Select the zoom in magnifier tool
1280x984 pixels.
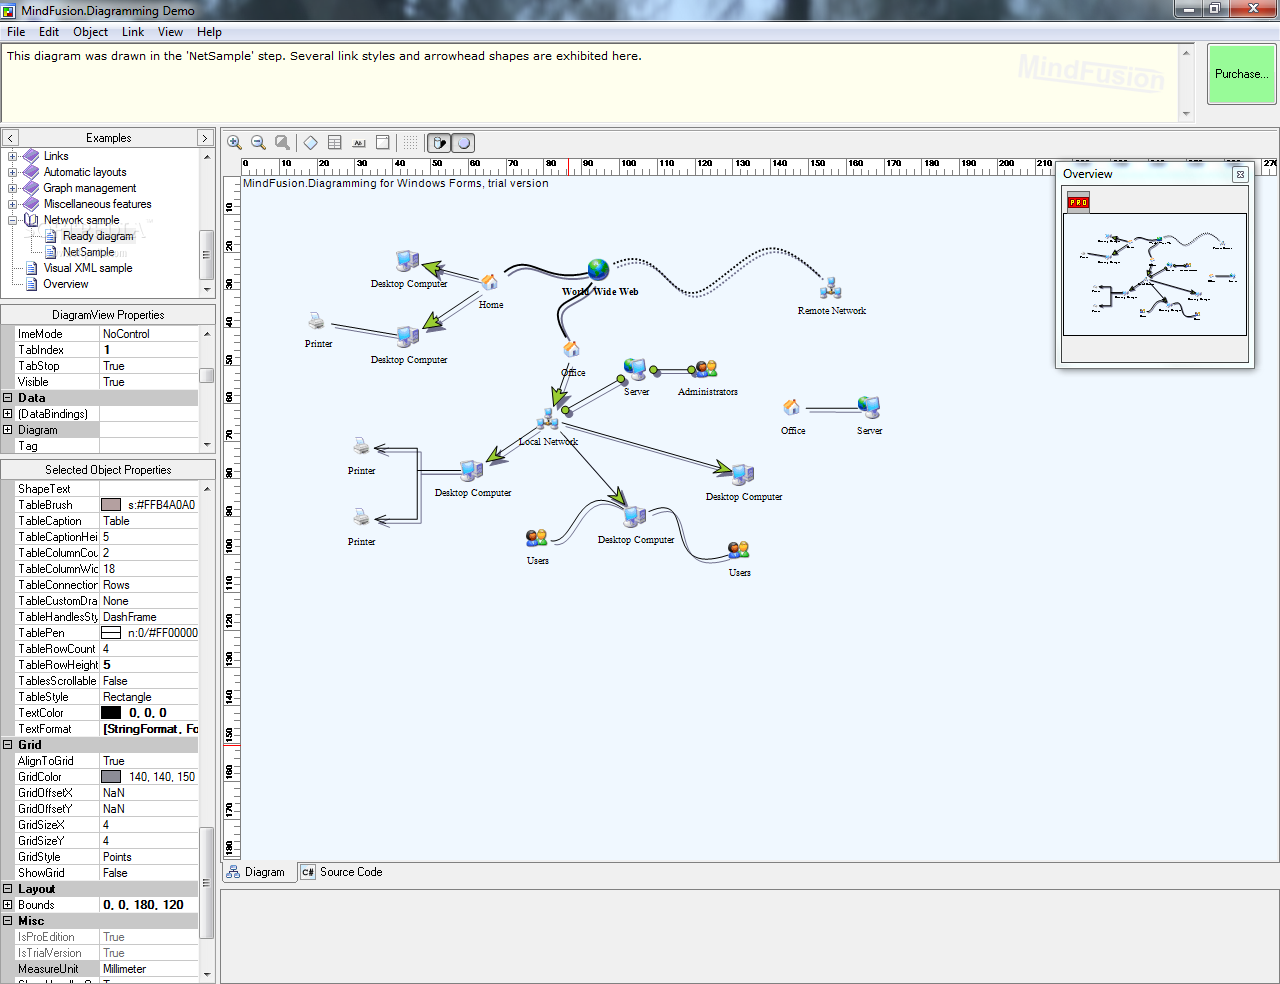point(235,143)
